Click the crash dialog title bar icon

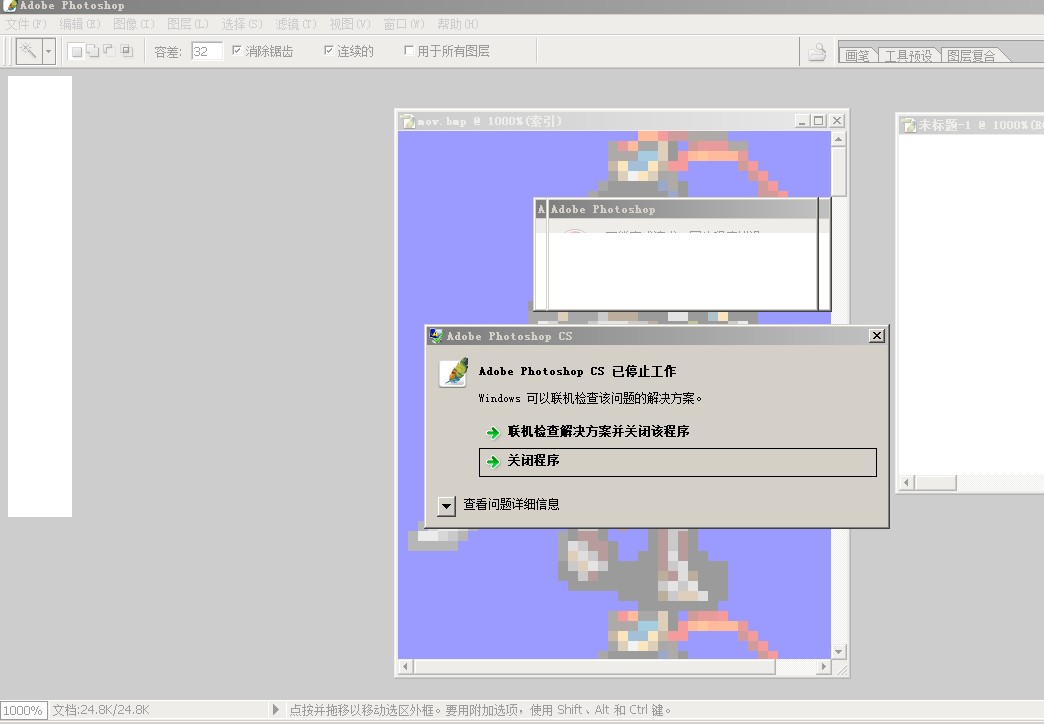pyautogui.click(x=436, y=336)
